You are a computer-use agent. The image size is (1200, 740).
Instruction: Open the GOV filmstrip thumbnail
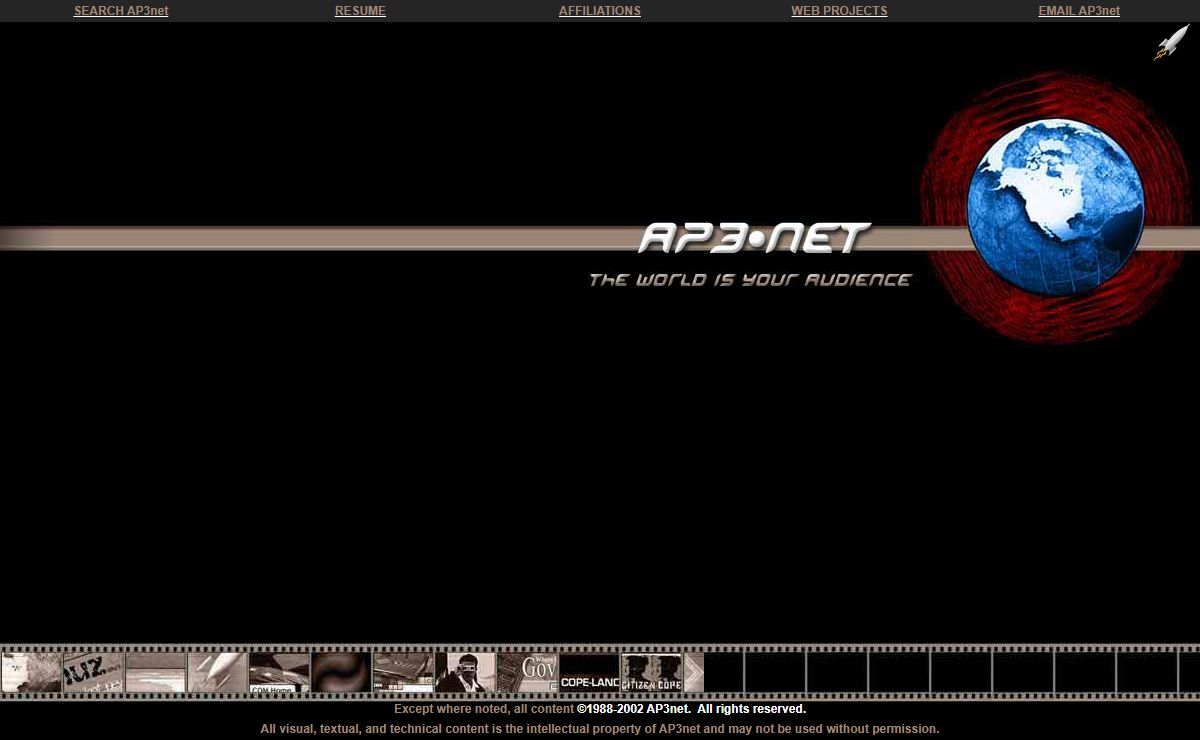pos(528,673)
